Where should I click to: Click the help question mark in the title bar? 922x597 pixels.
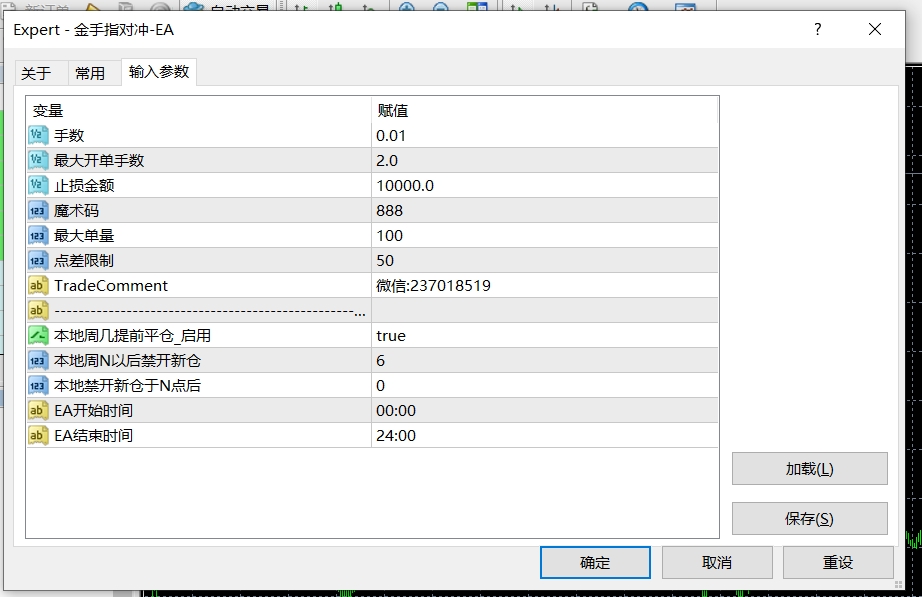pos(817,30)
